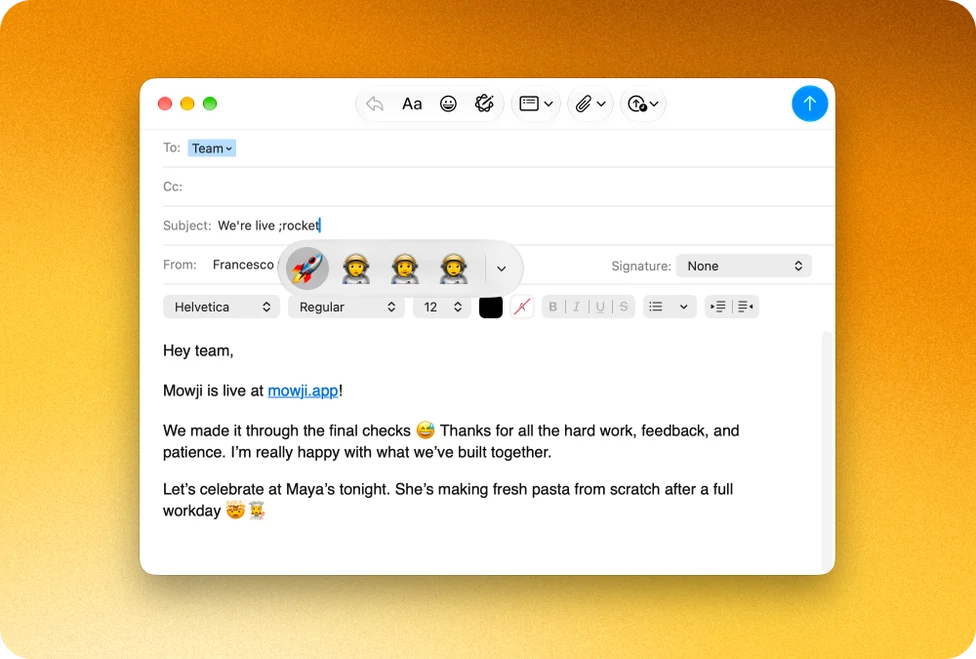Open the paperclip attachment menu
This screenshot has width=976, height=659.
point(590,104)
